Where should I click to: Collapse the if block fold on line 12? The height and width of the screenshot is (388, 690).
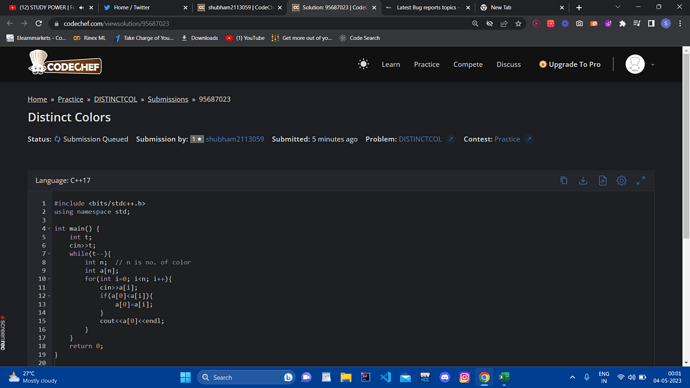49,296
